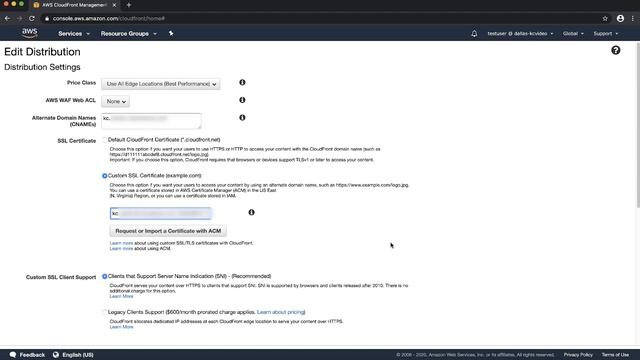
Task: Open the testuser account dropdown
Action: (520, 33)
